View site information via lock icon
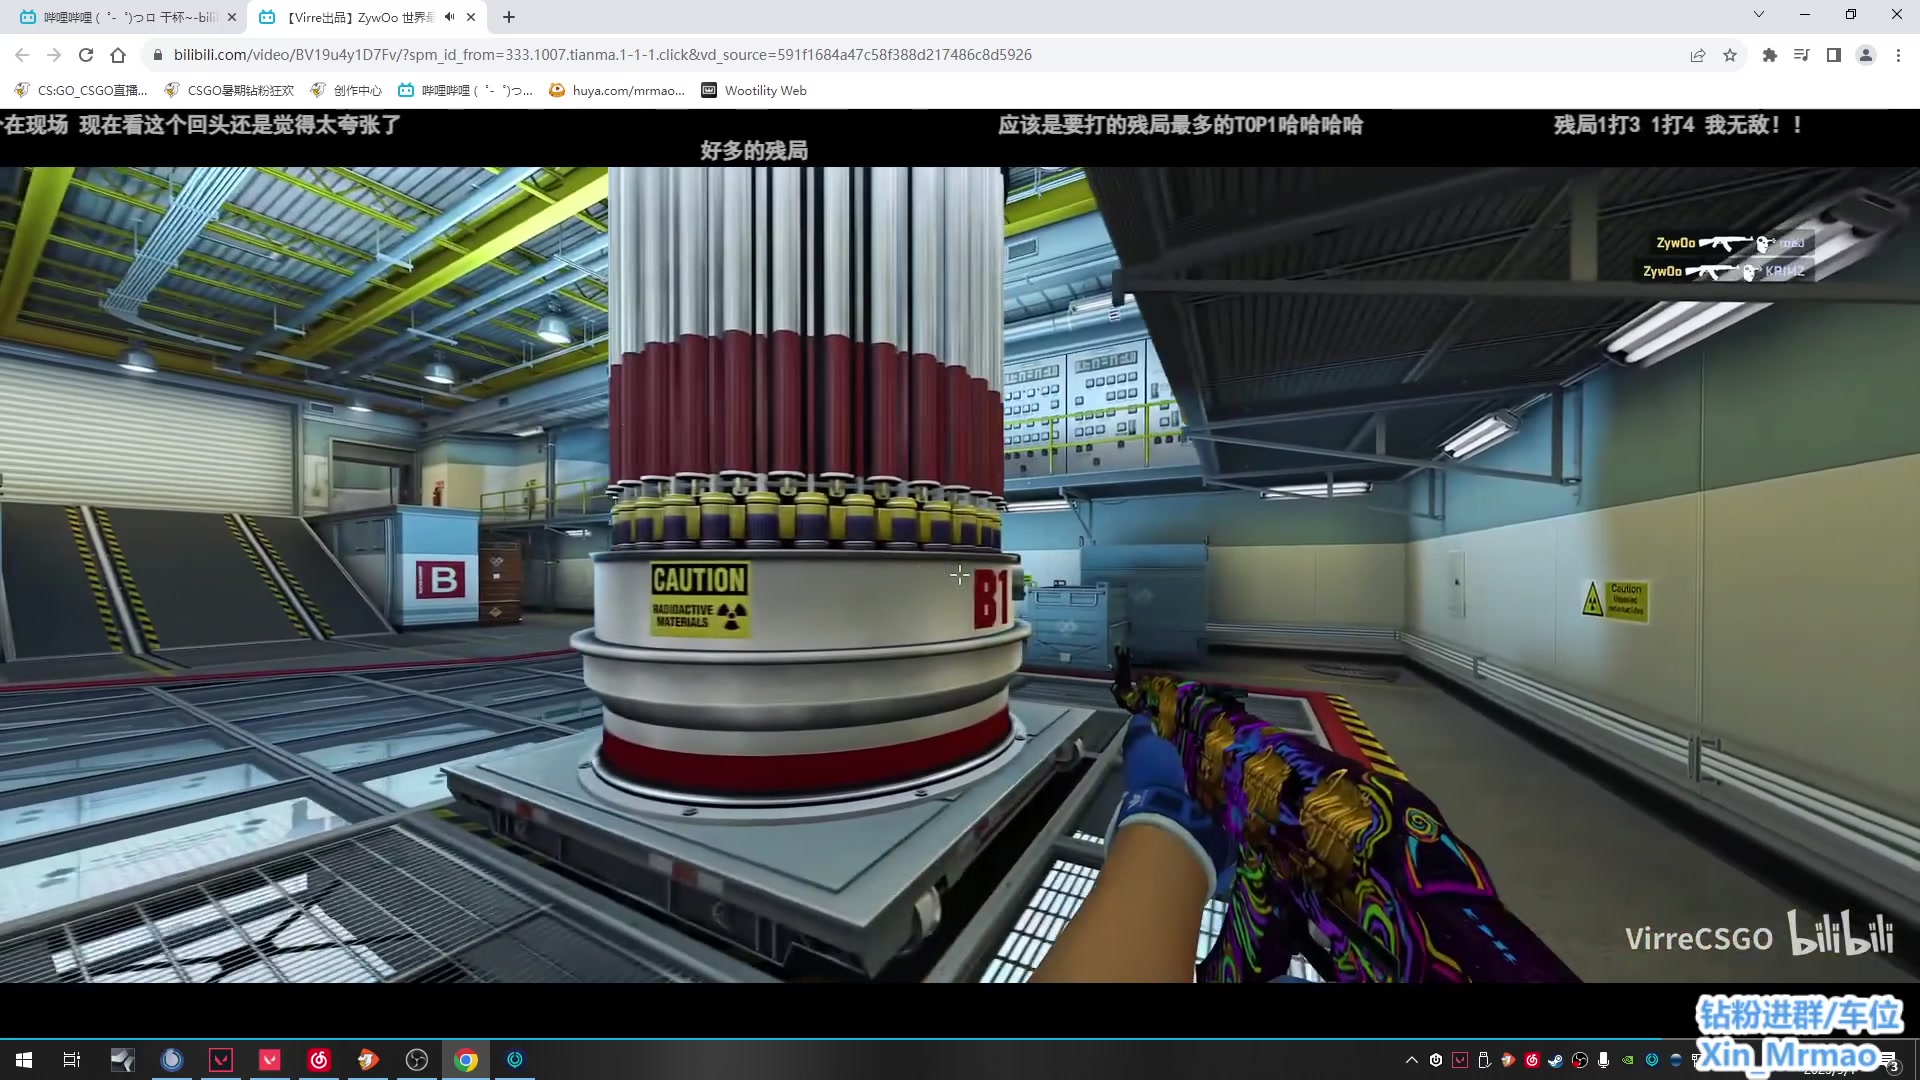The image size is (1920, 1080). pyautogui.click(x=157, y=55)
